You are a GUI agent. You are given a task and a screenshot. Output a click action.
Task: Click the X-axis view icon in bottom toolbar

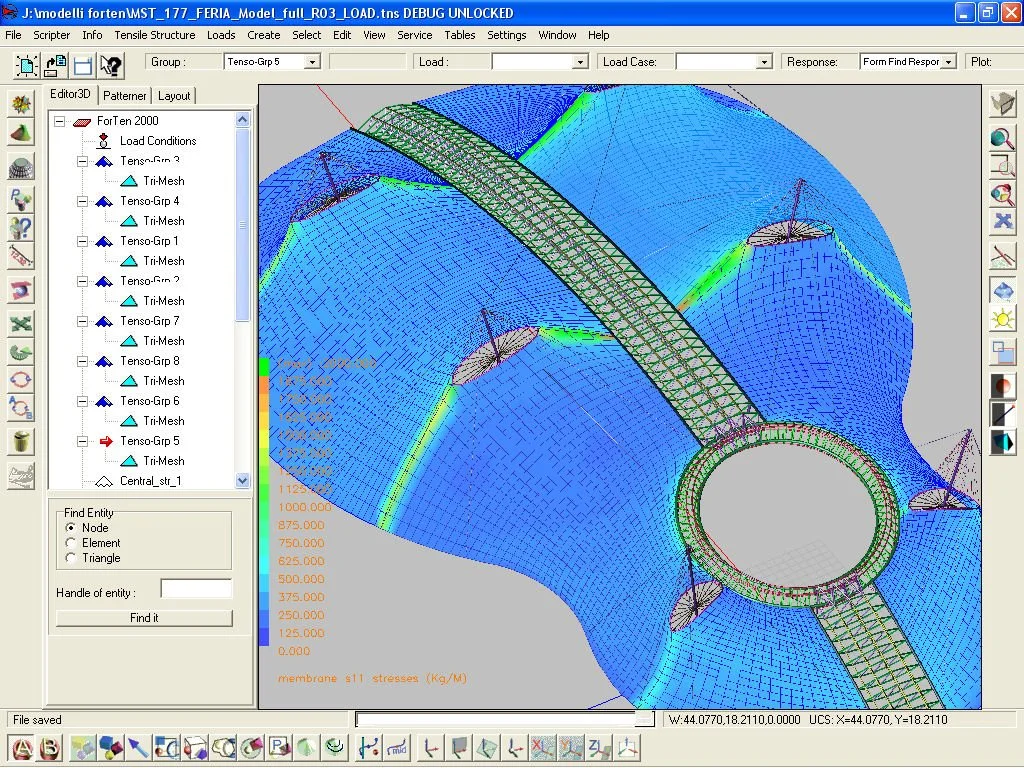tap(541, 747)
